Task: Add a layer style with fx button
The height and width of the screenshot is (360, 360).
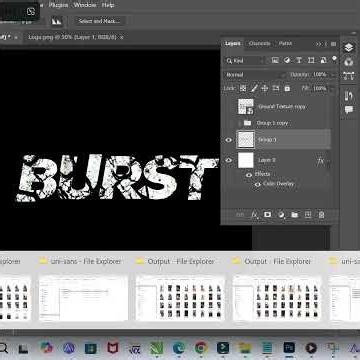Action: [254, 215]
